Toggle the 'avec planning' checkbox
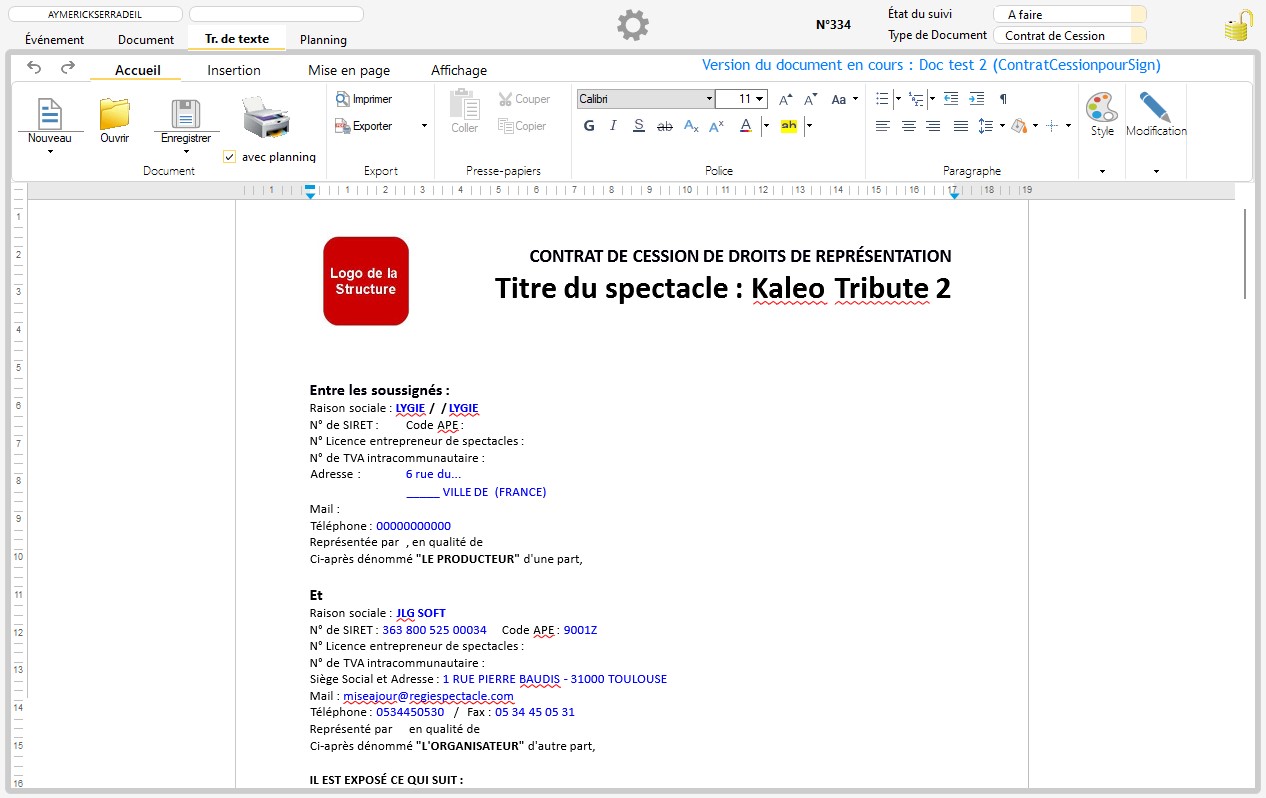Screen dimensions: 1266x798 [x=230, y=157]
